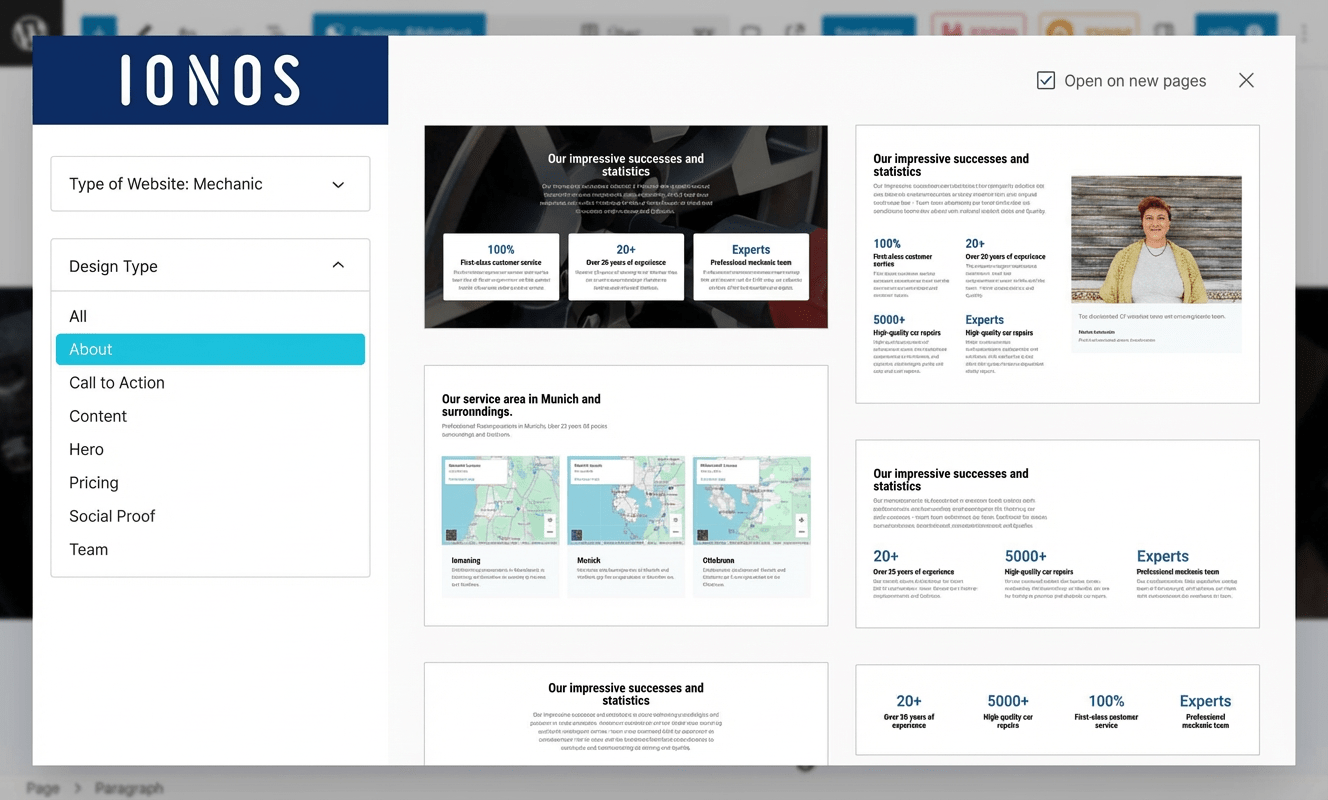Click the M IONOS icon in the toolbar
The image size is (1328, 800).
click(x=978, y=29)
